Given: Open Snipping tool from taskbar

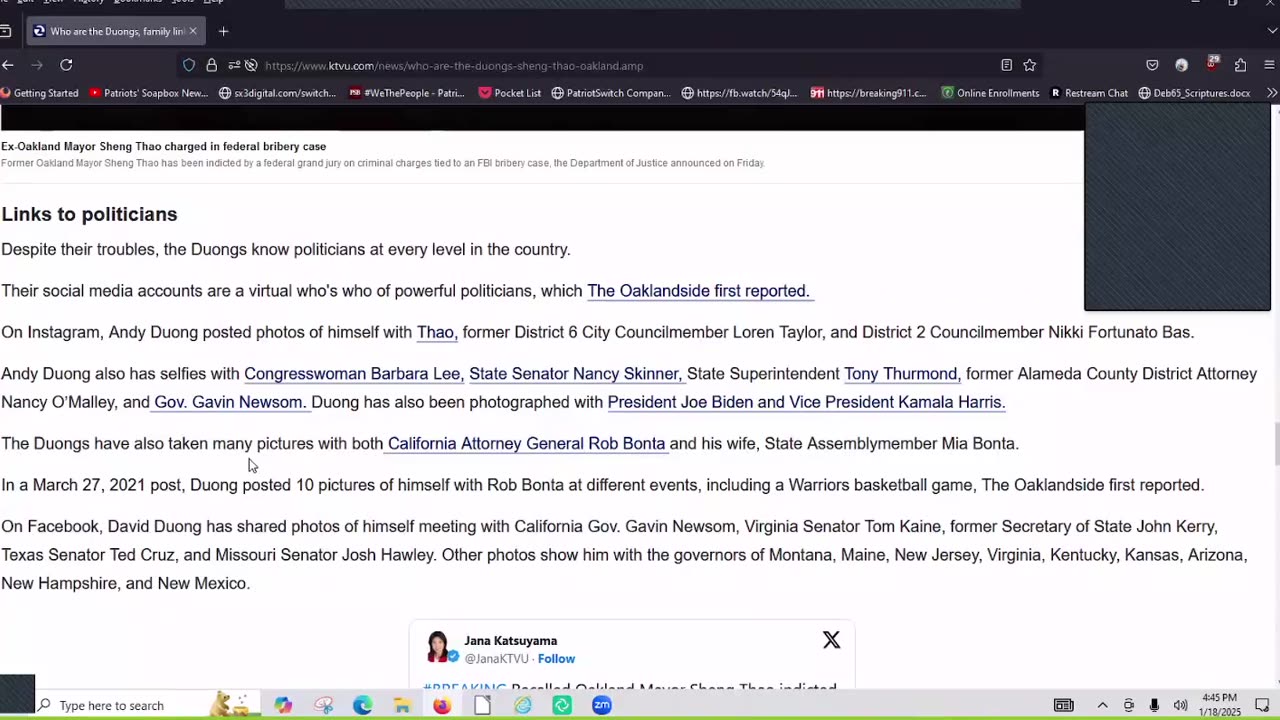Looking at the screenshot, I should point(323,705).
